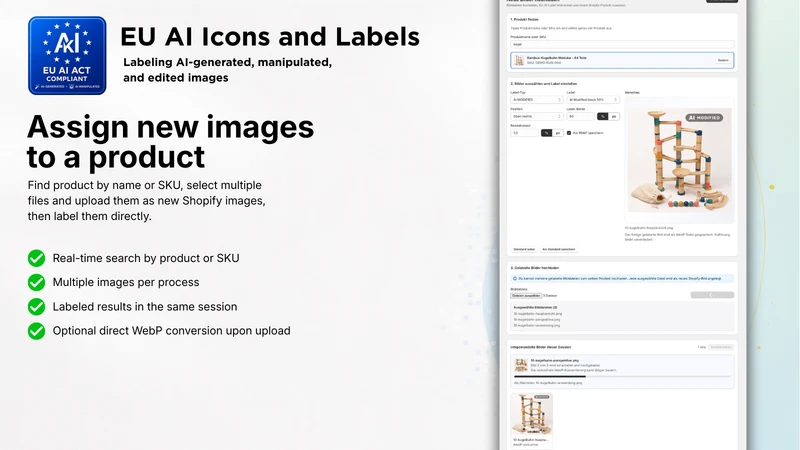Click the second selected file name ending perspektive.png
The image size is (800, 450).
[x=537, y=319]
